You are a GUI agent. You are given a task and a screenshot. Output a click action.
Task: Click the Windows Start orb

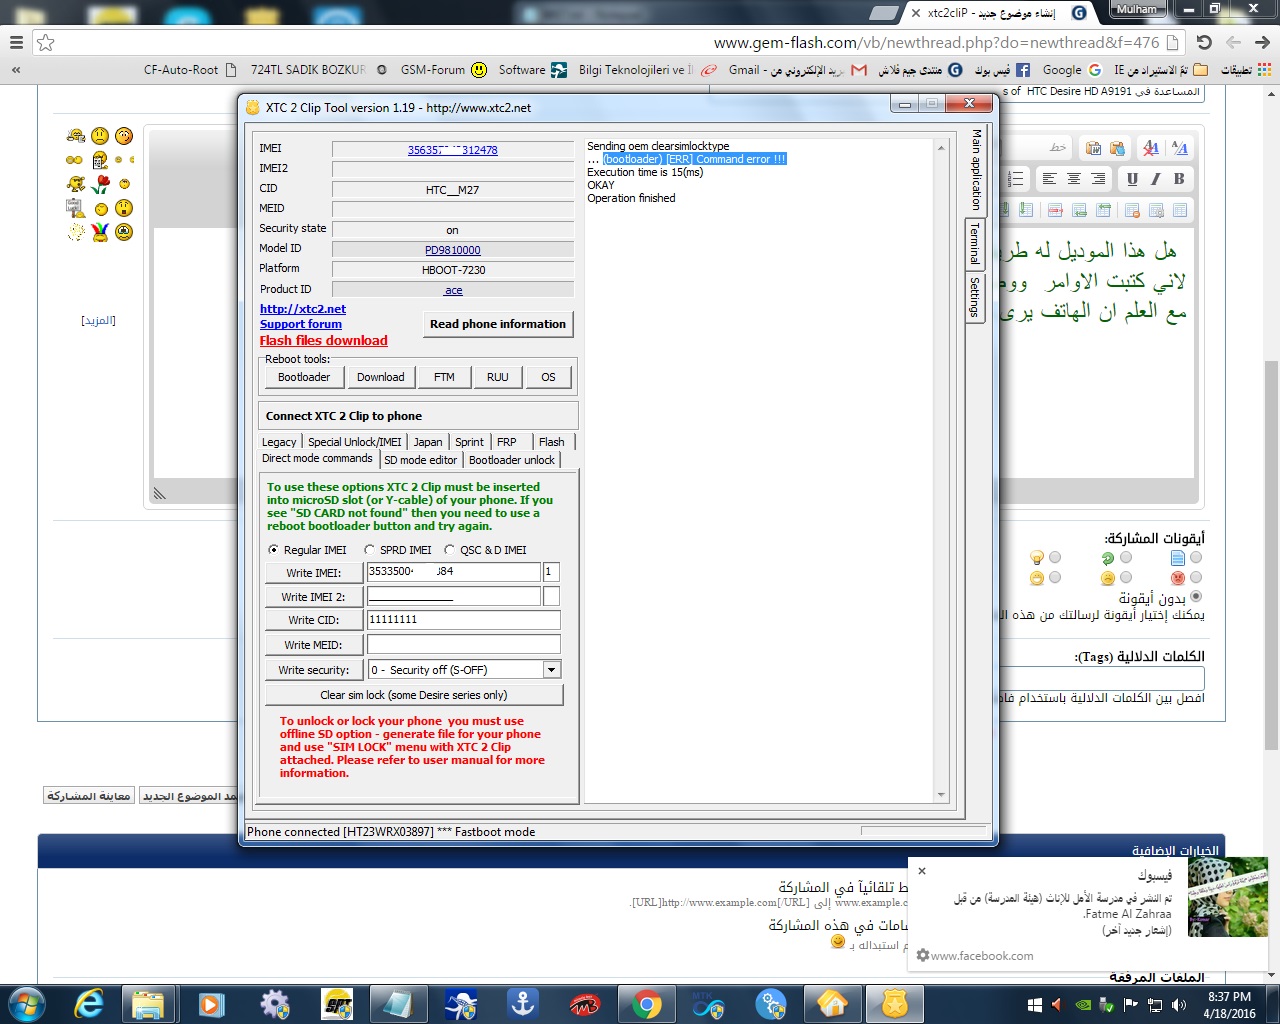(x=26, y=1004)
